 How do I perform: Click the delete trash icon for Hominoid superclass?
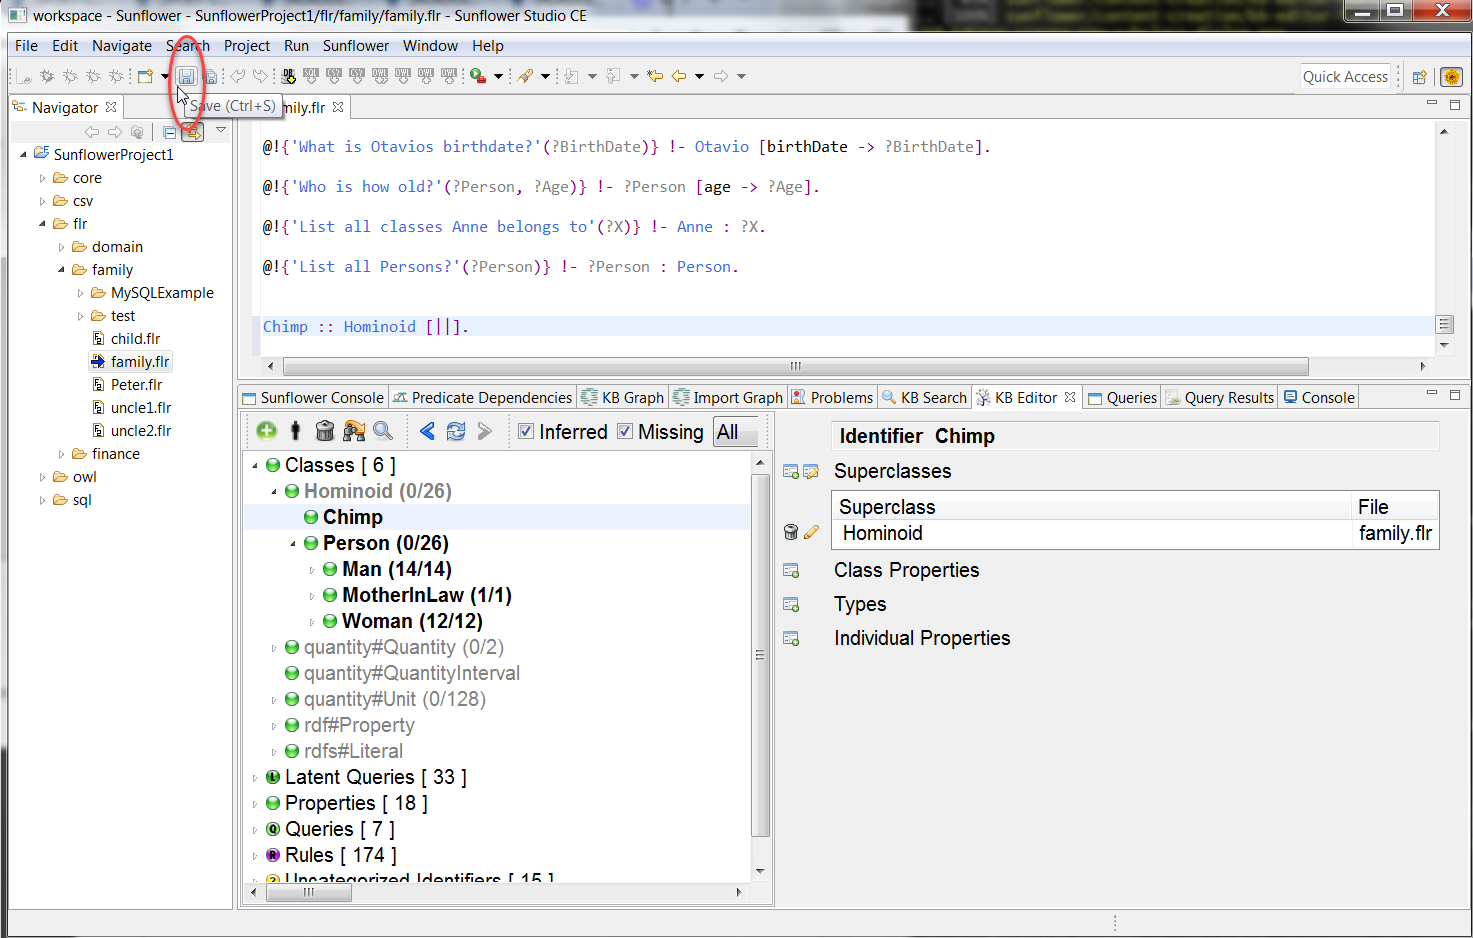[791, 533]
